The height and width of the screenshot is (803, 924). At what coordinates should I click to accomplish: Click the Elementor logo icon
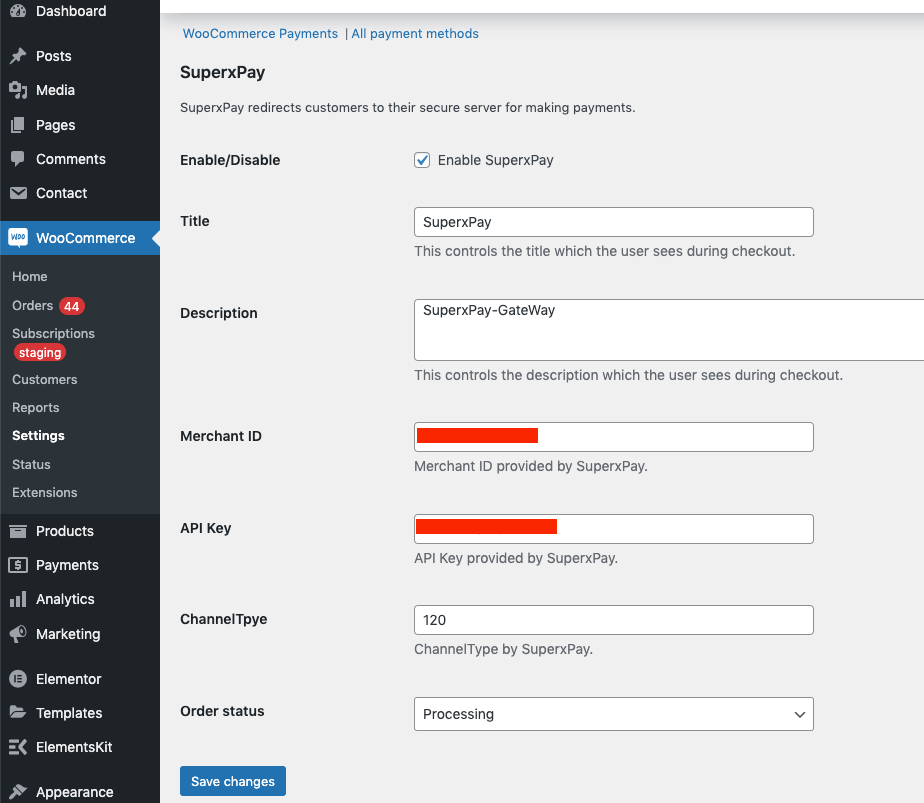(x=18, y=679)
